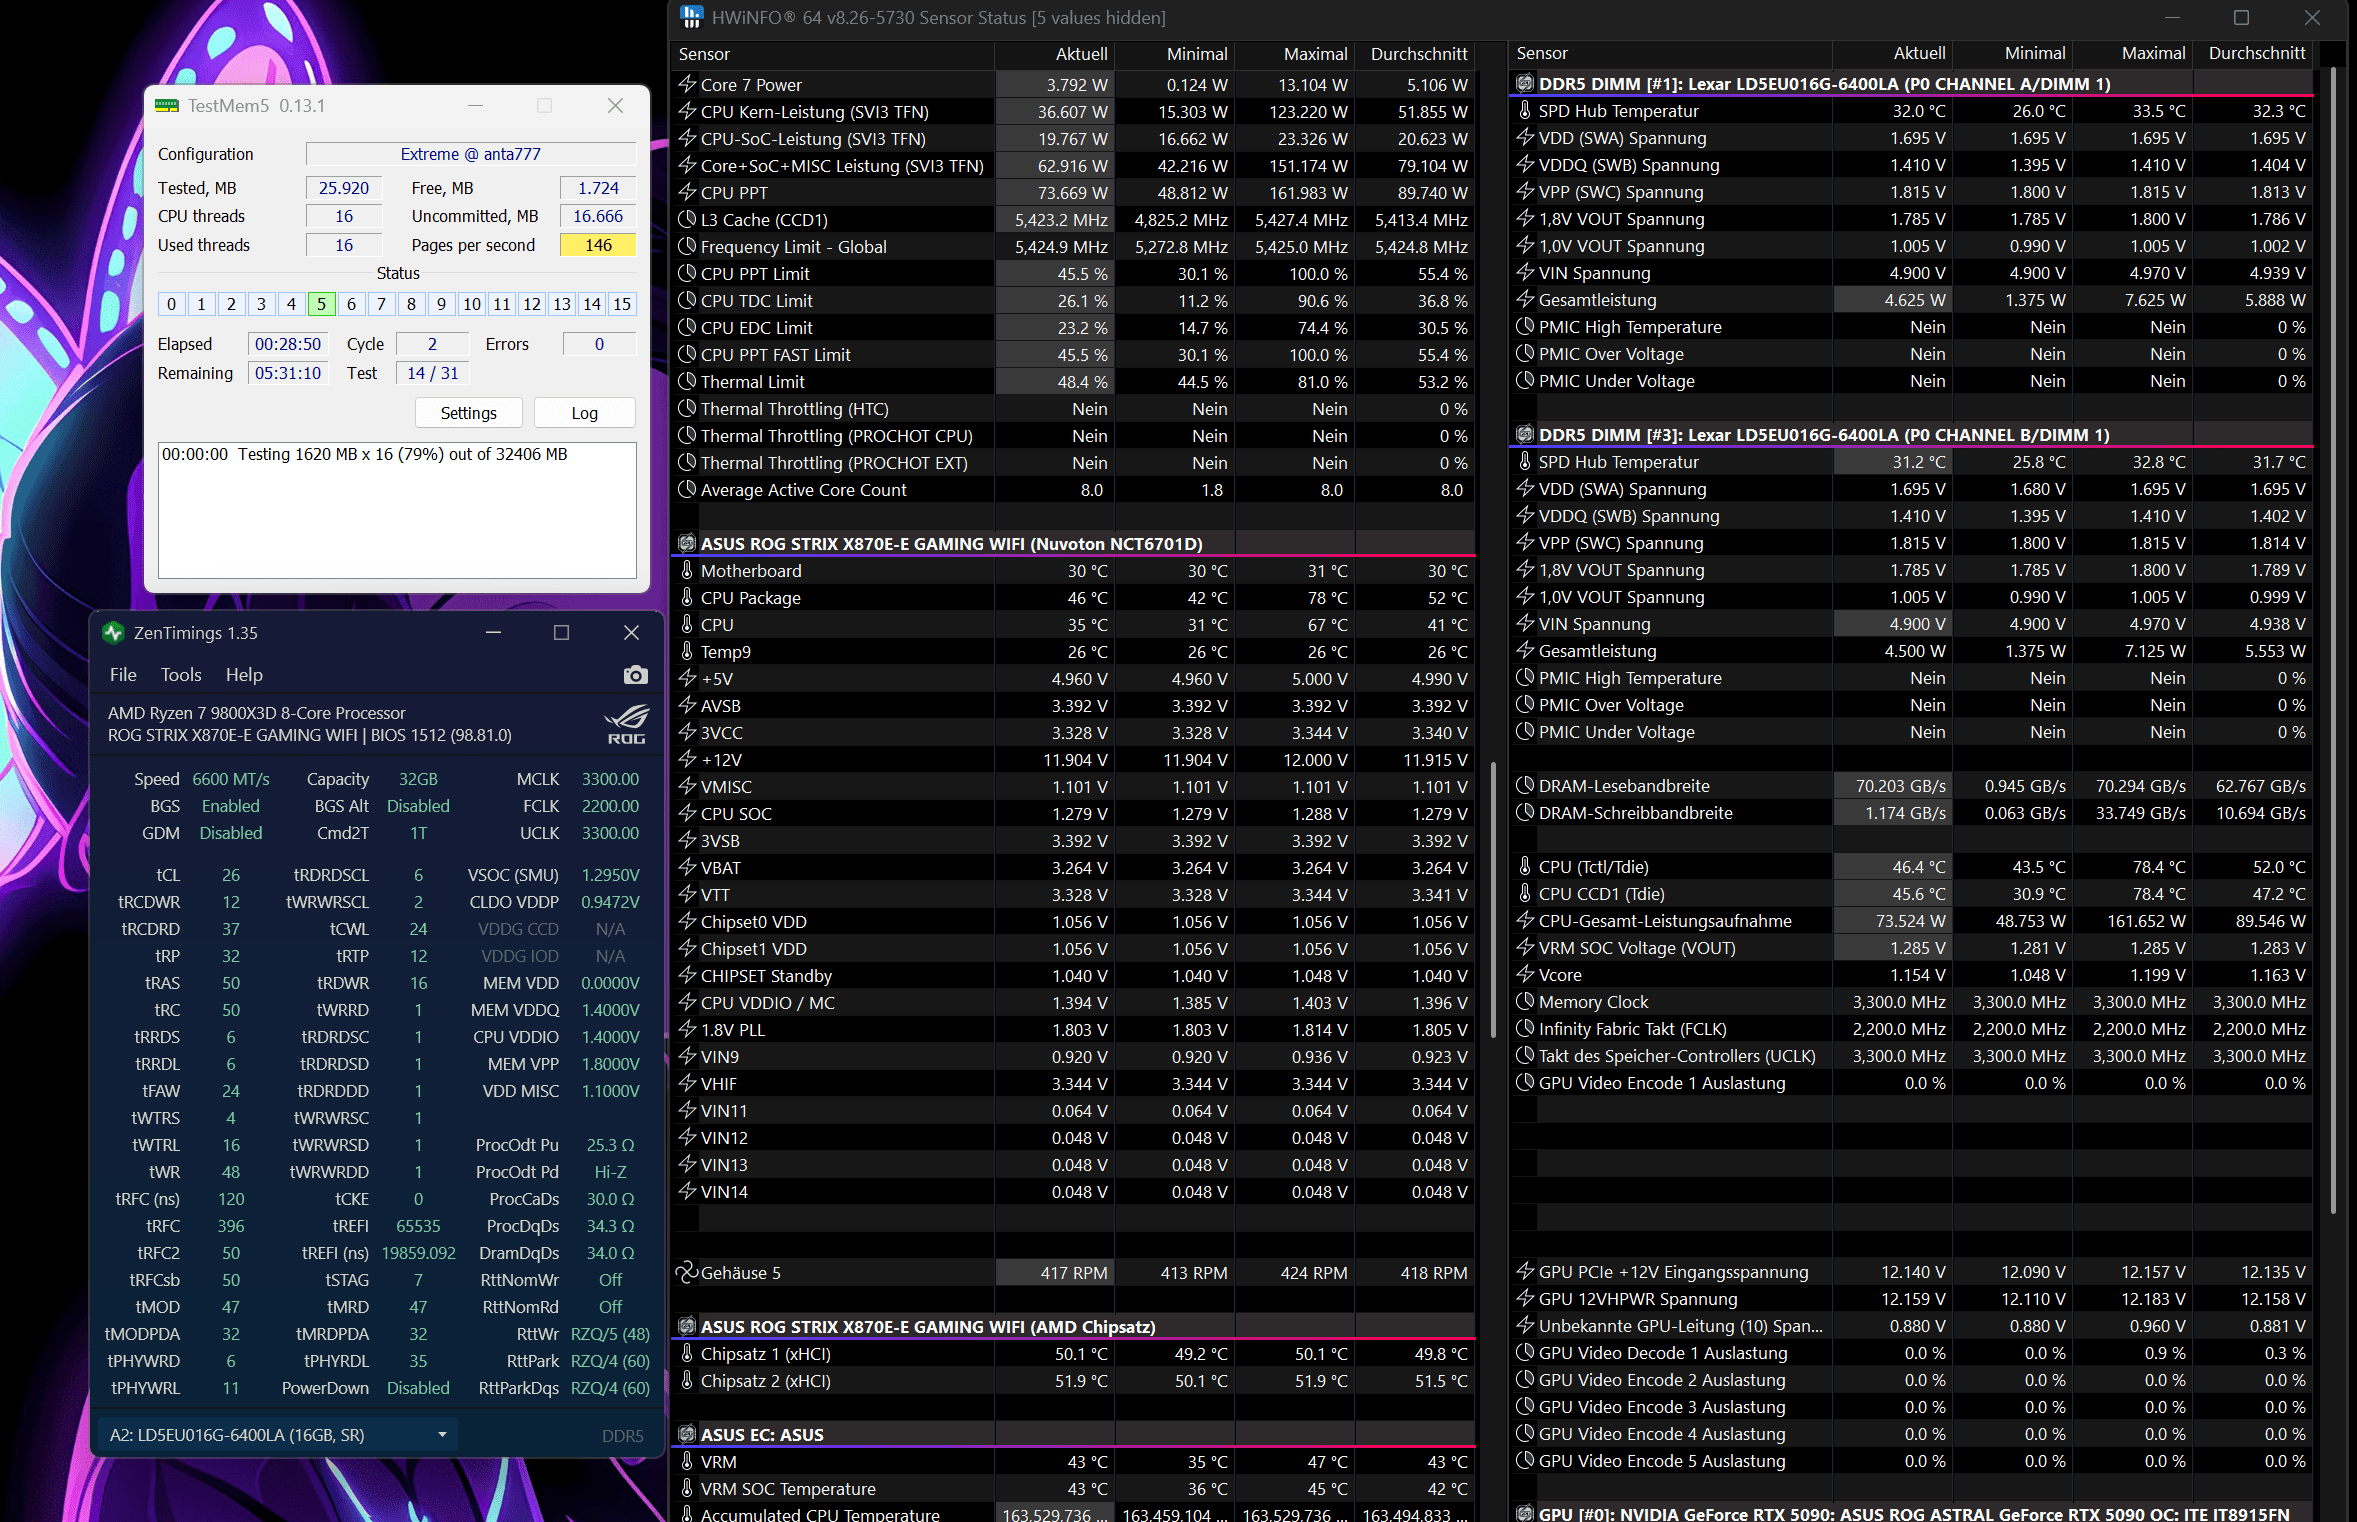Click the right sensor panel vertical scrollbar
Viewport: 2357px width, 1522px height.
2333,640
